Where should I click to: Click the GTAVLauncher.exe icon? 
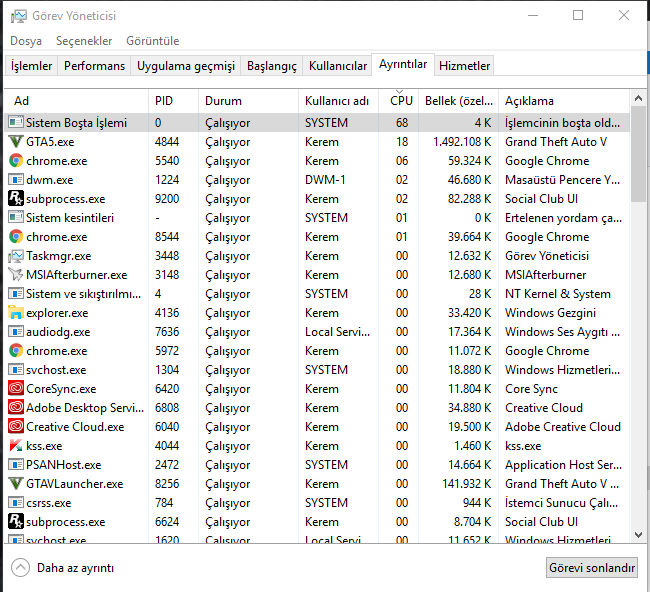[x=16, y=484]
